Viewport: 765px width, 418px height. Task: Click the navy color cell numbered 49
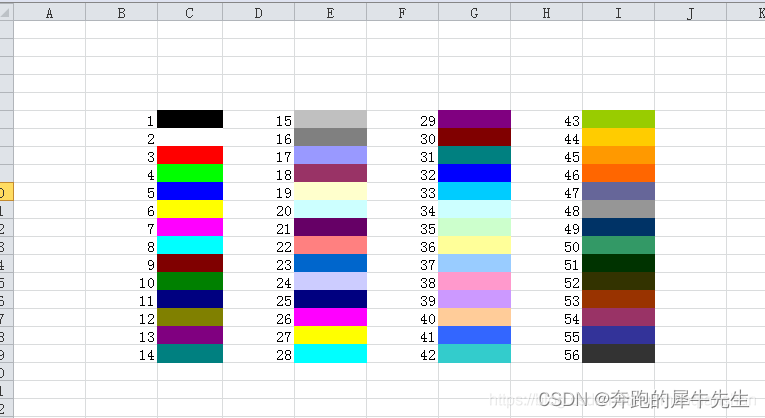coord(618,227)
